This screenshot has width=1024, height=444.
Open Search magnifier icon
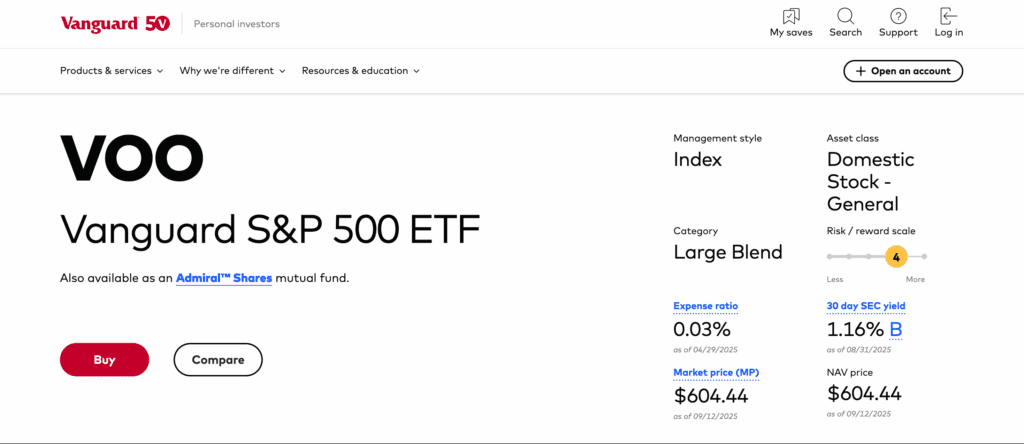point(845,16)
